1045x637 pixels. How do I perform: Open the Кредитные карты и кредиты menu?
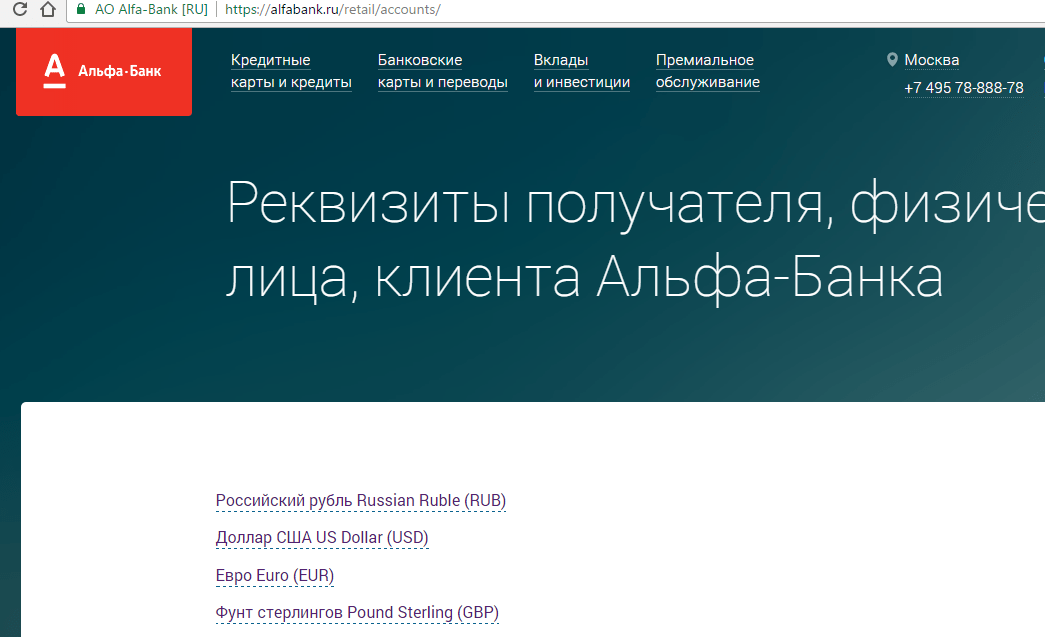pos(291,71)
